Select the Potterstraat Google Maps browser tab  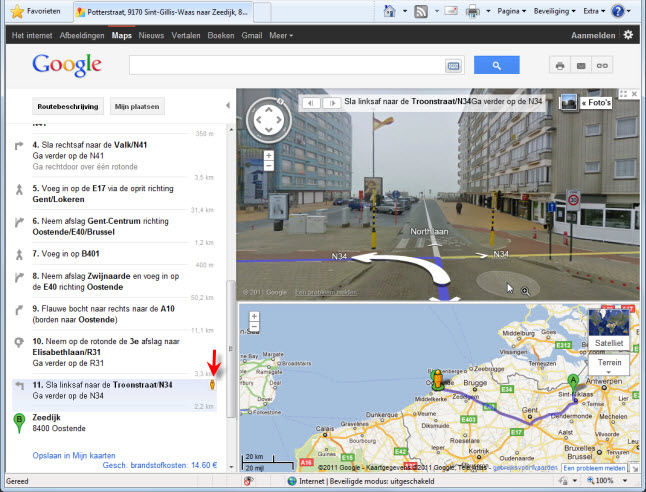pos(163,12)
